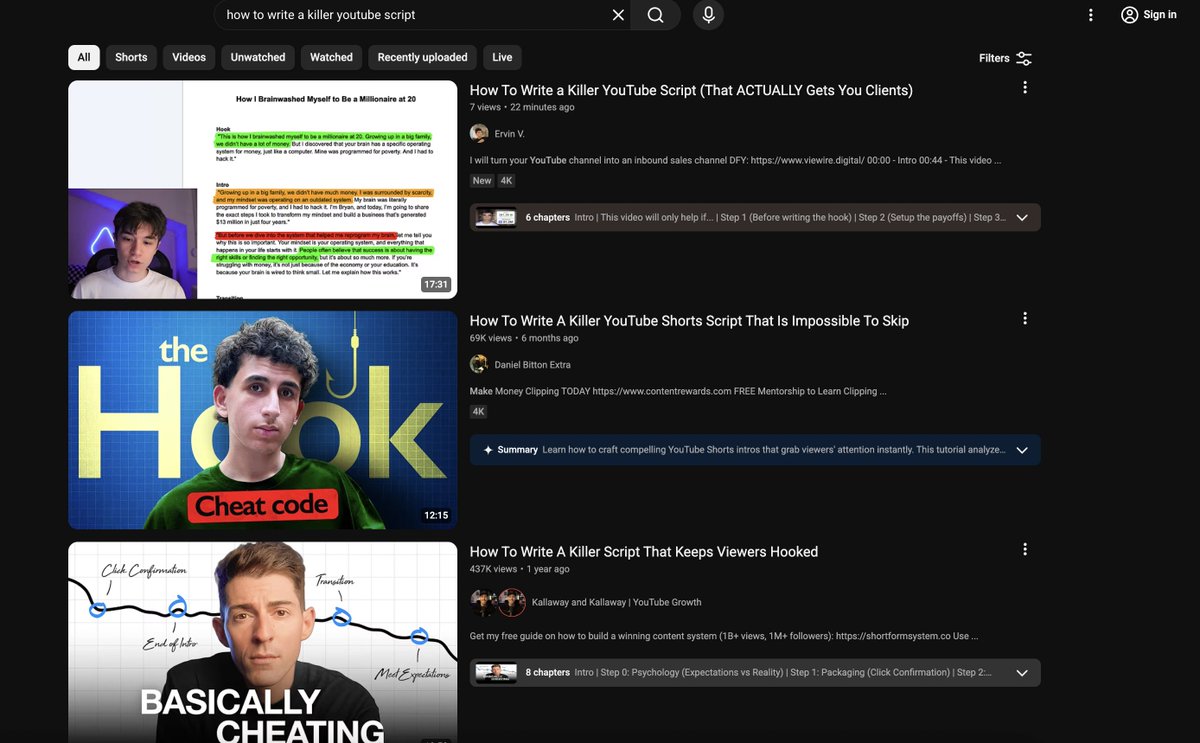1200x743 pixels.
Task: Open the Kallaway and Kallaway channel link
Action: [617, 603]
